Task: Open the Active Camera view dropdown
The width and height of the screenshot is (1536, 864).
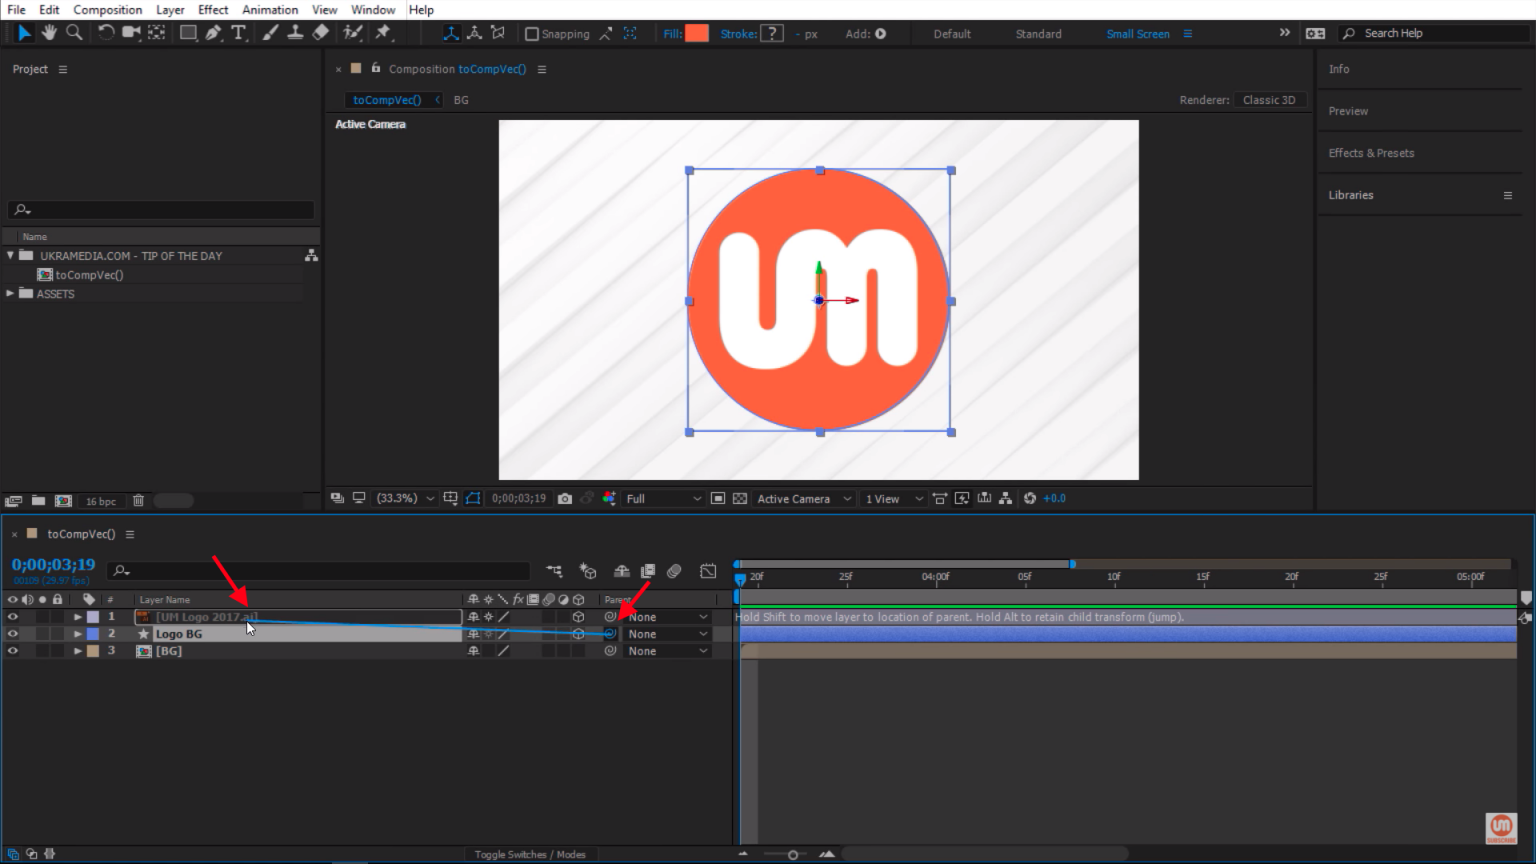Action: tap(804, 499)
